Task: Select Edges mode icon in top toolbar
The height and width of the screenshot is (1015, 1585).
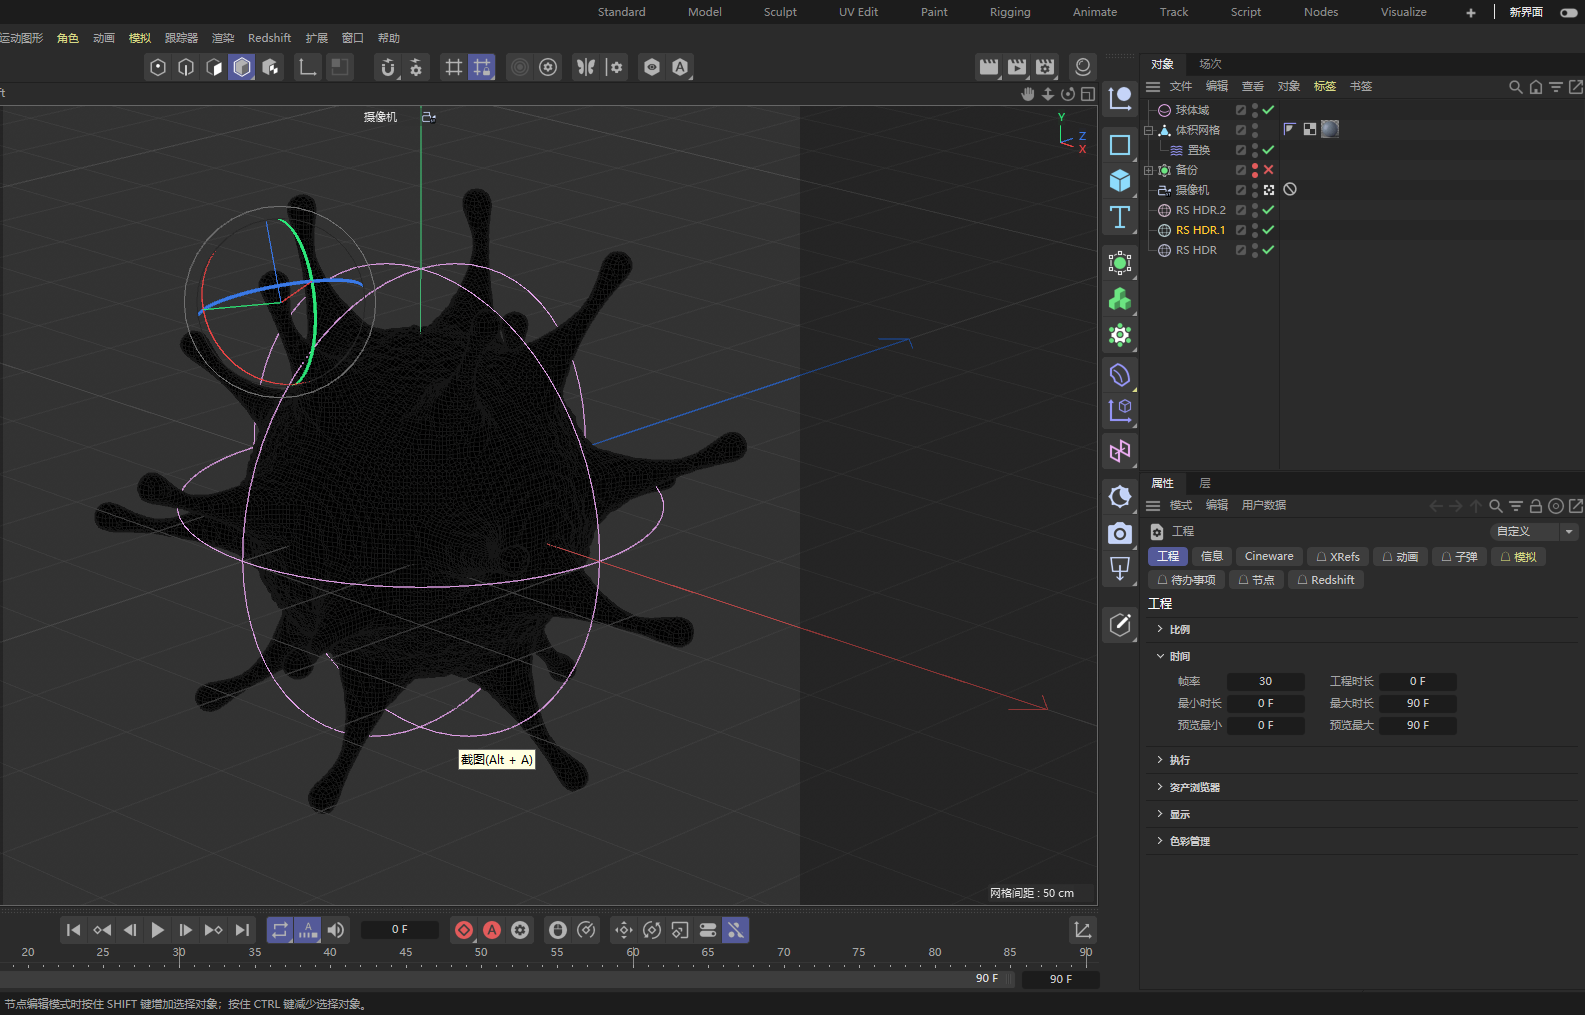Action: pos(186,67)
